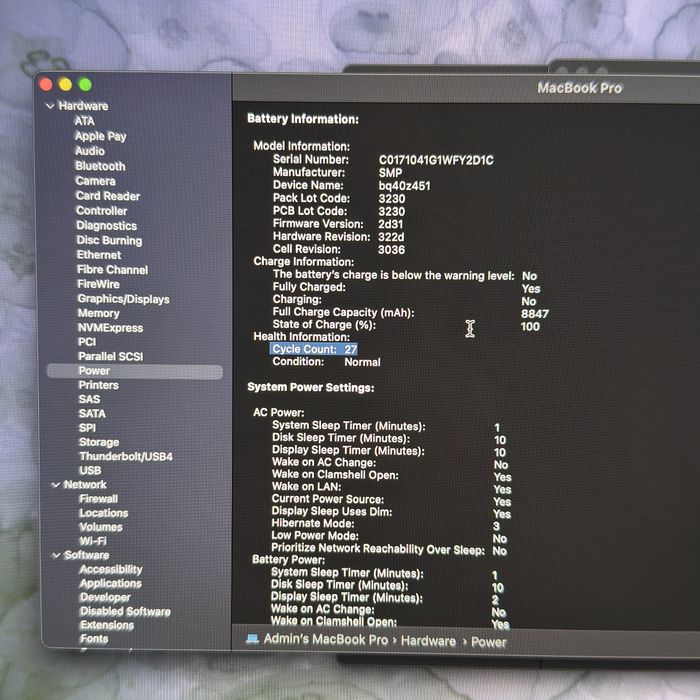Open SATA entry in sidebar
The height and width of the screenshot is (700, 700).
[92, 413]
